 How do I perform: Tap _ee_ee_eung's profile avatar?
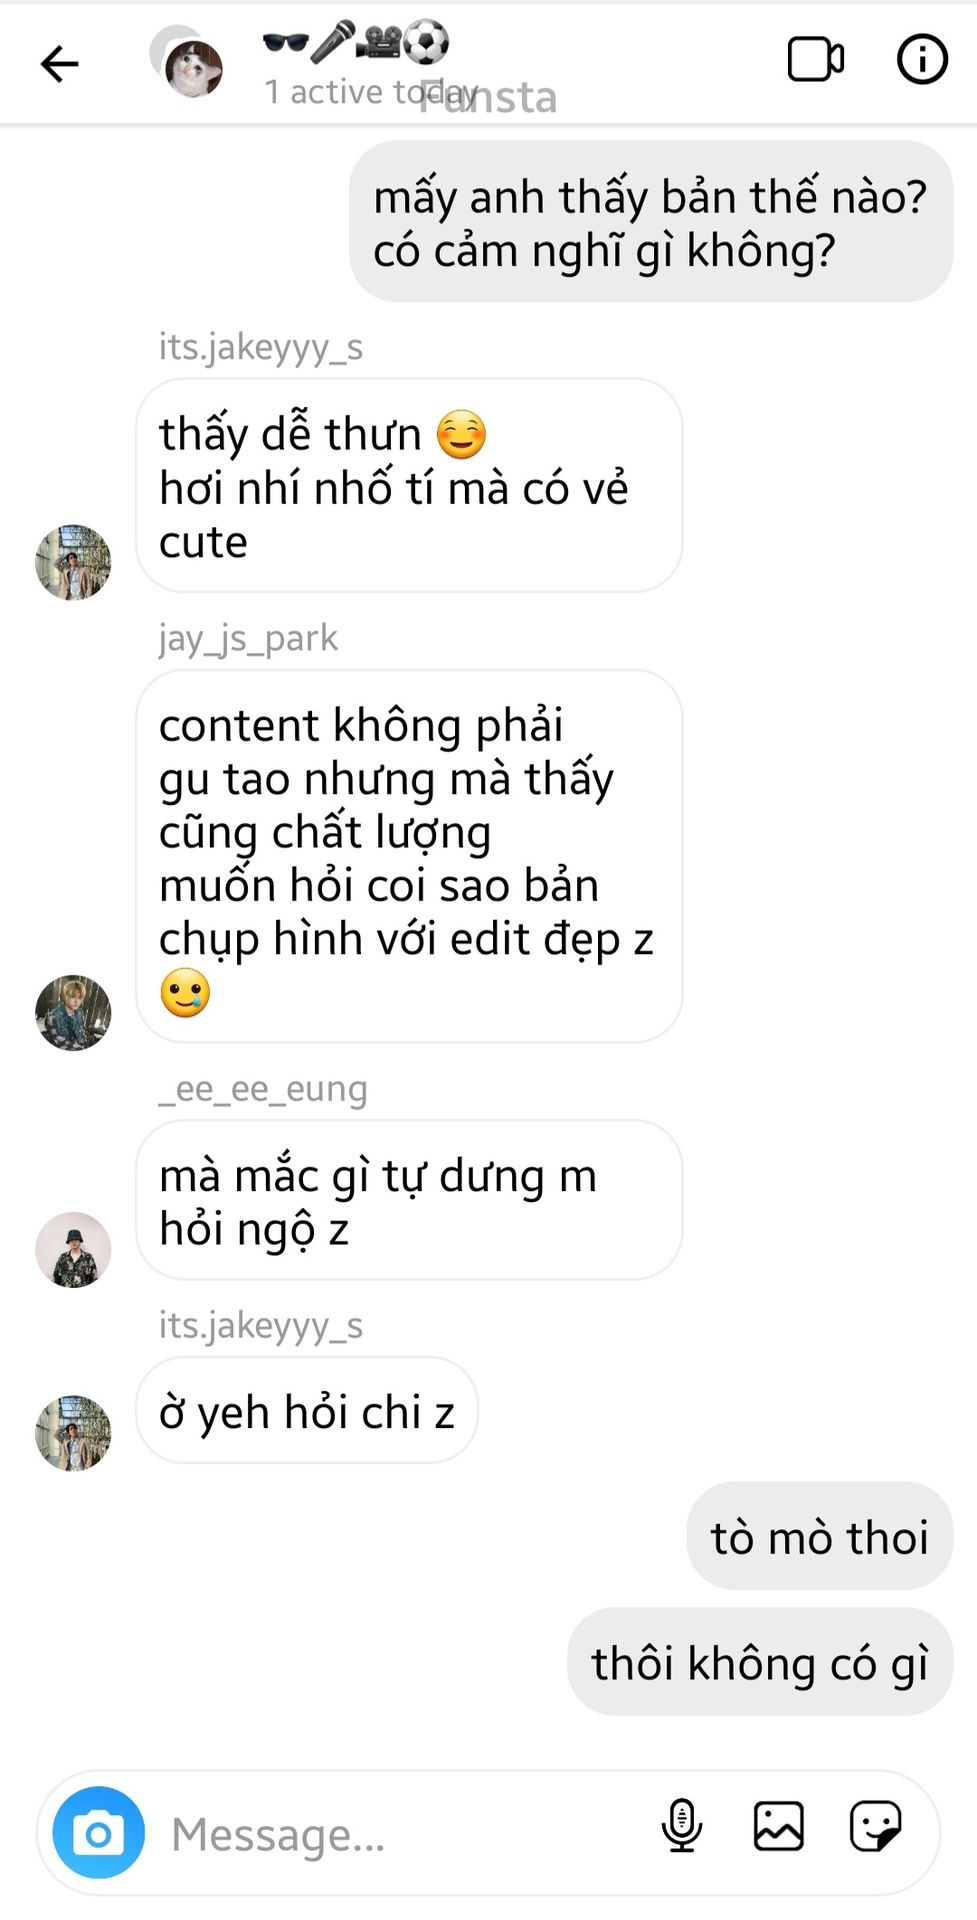coord(73,1249)
